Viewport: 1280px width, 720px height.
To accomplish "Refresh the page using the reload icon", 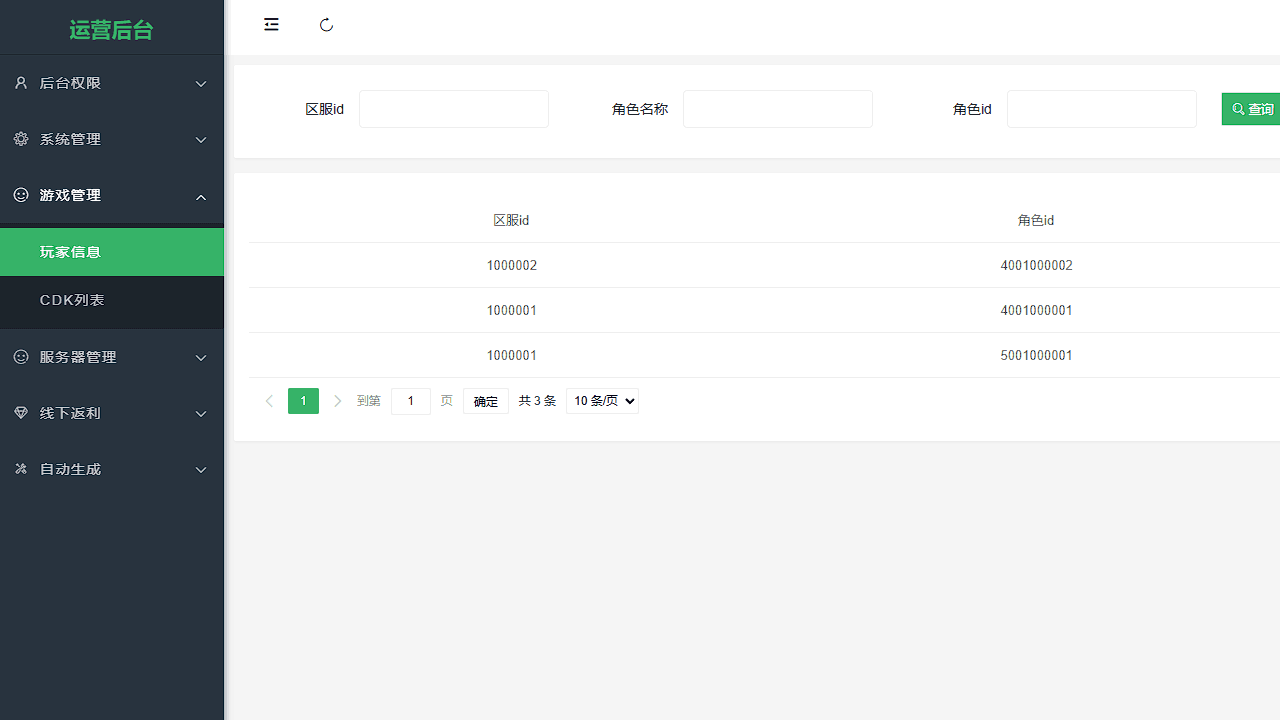I will point(326,24).
